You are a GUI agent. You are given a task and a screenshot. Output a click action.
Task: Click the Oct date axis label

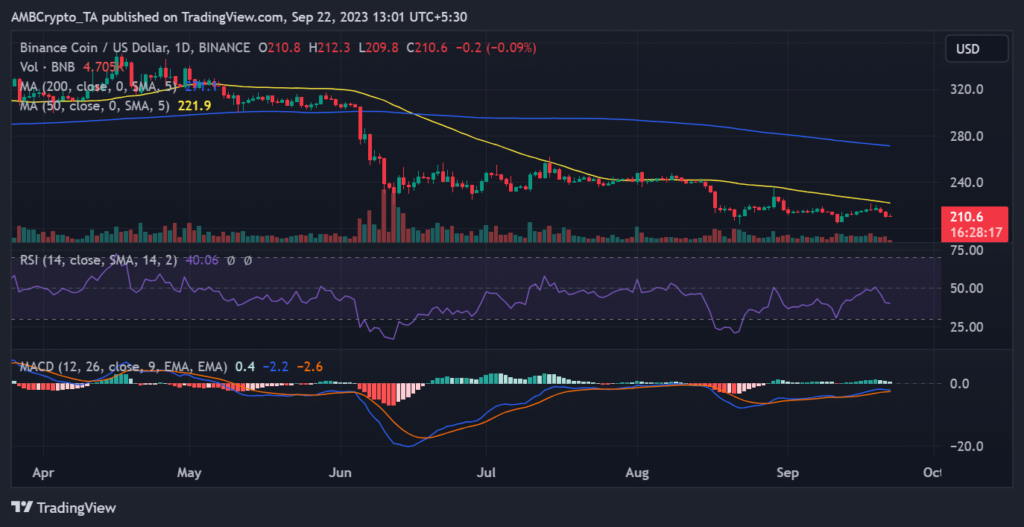[x=931, y=469]
